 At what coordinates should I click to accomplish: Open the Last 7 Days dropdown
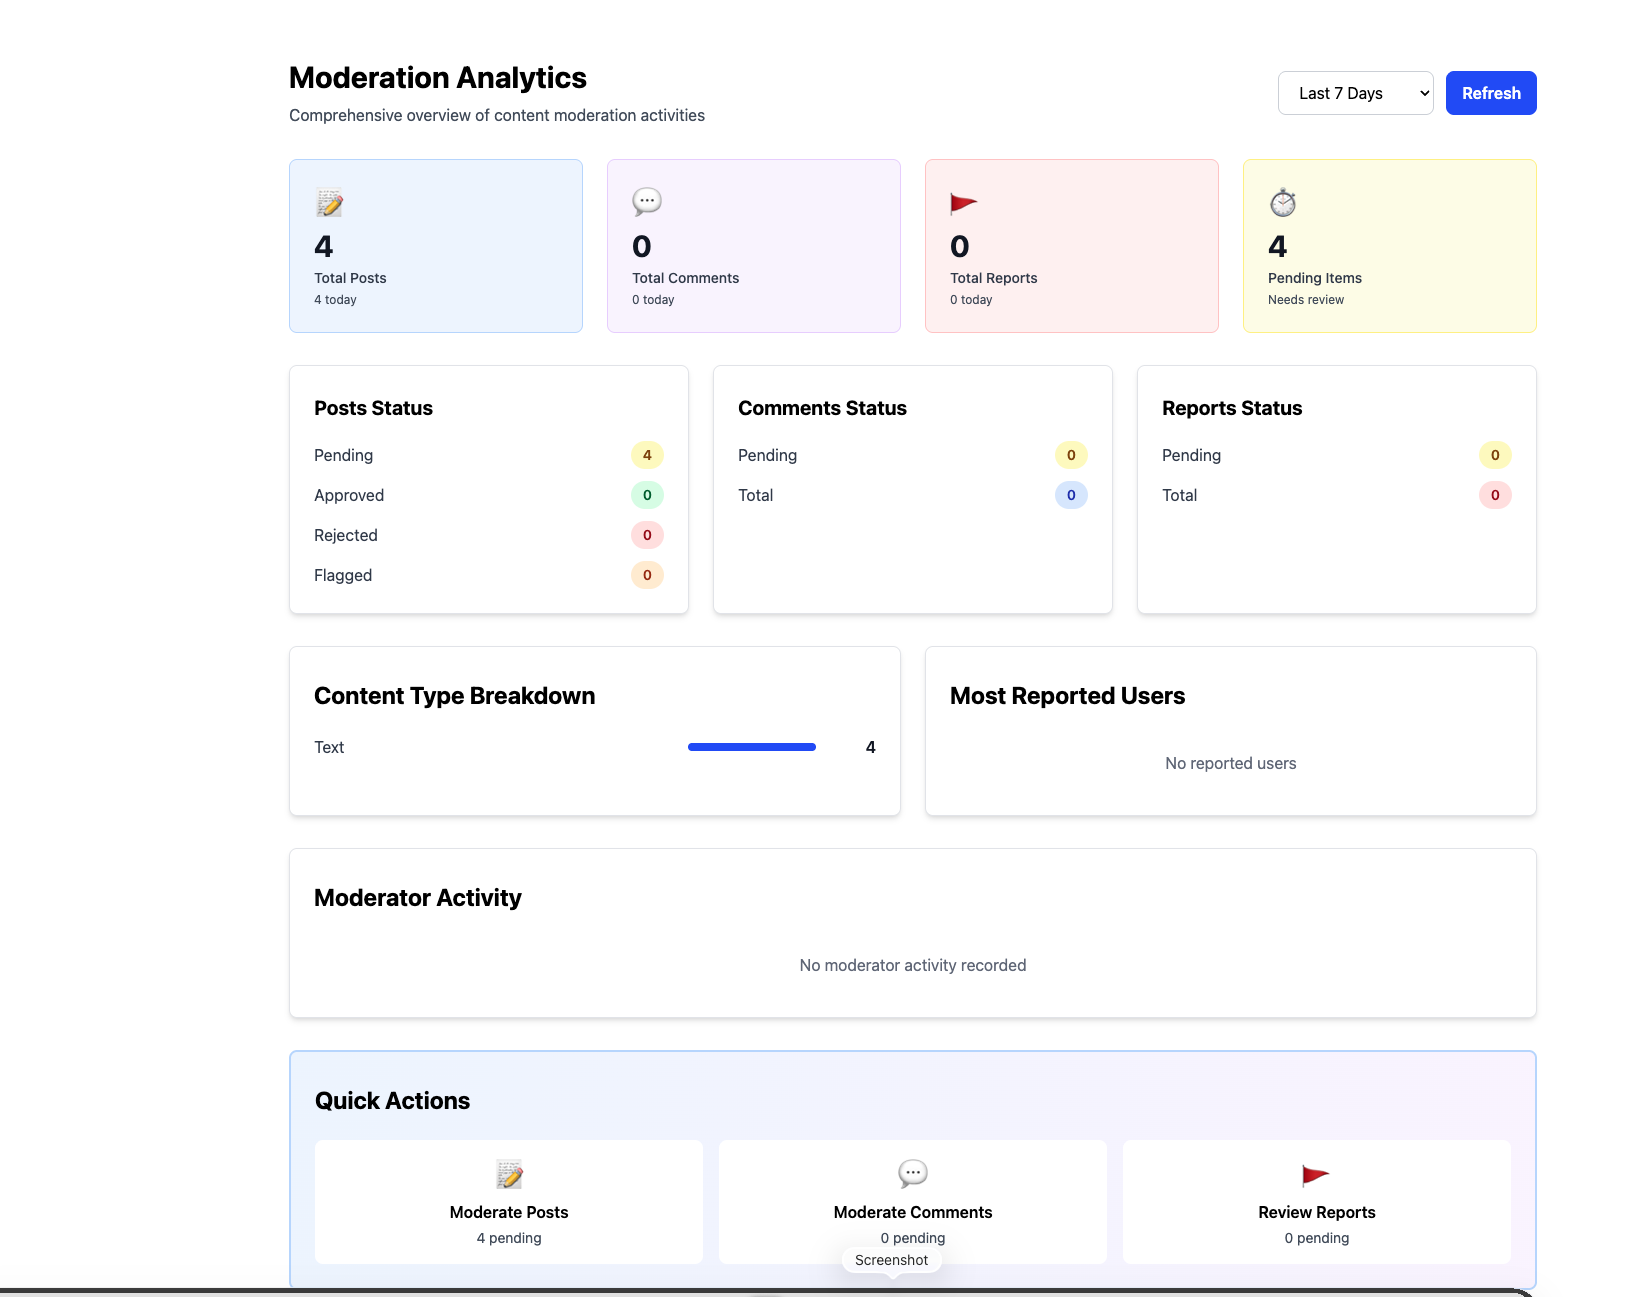[x=1355, y=92]
